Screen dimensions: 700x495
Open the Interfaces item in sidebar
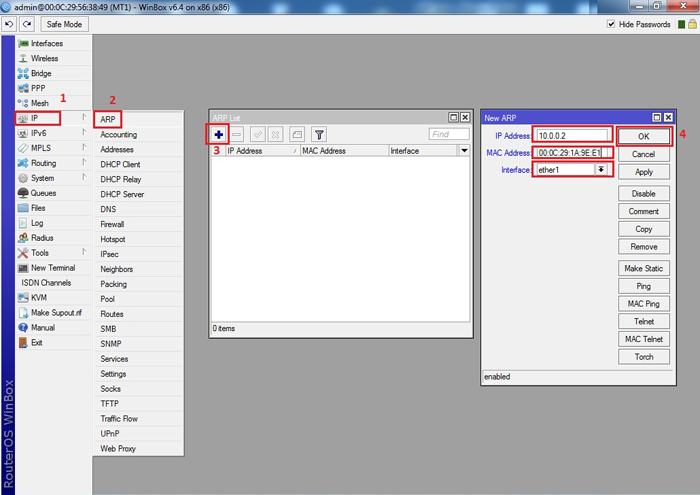click(46, 44)
